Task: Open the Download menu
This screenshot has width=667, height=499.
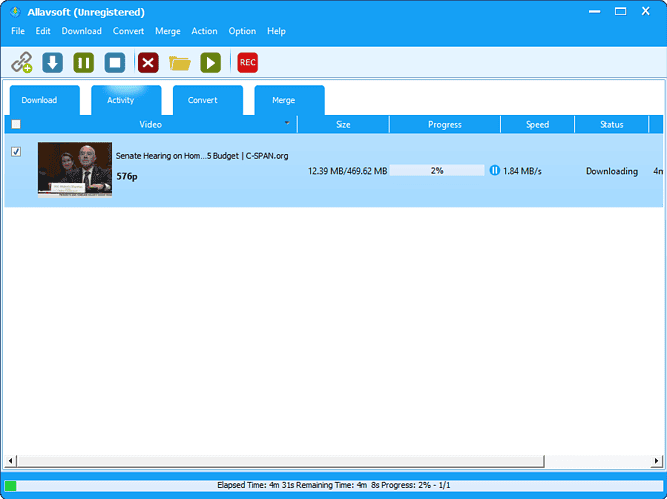Action: tap(82, 31)
